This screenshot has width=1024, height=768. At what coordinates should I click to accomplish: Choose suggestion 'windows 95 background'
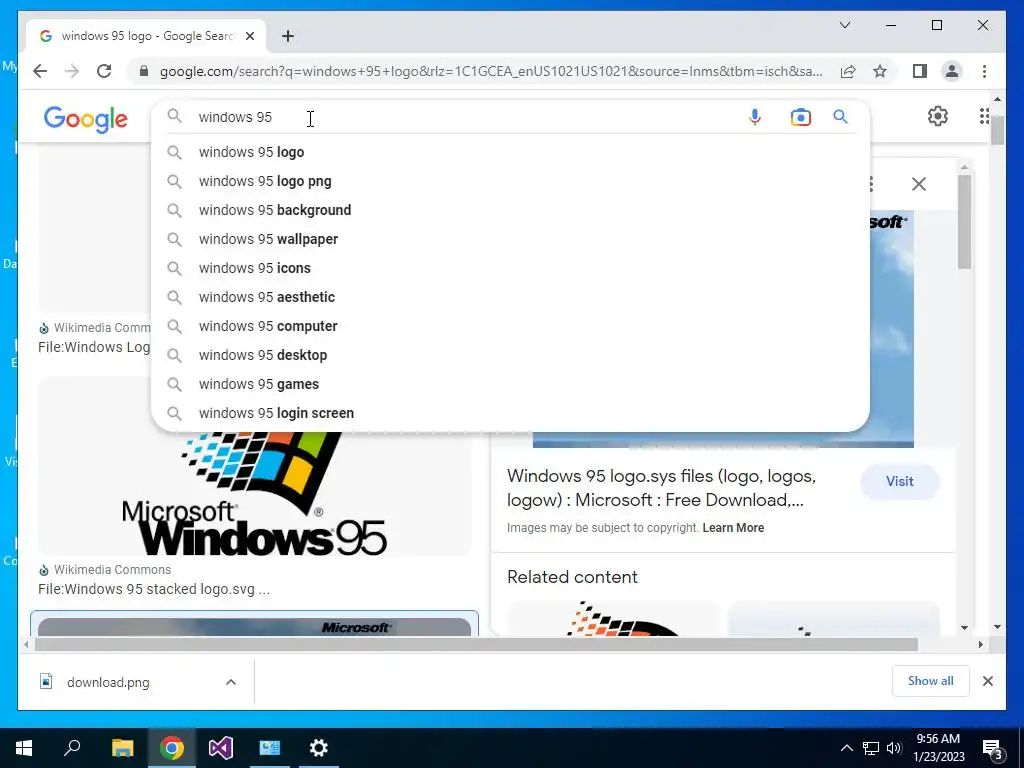(510, 210)
